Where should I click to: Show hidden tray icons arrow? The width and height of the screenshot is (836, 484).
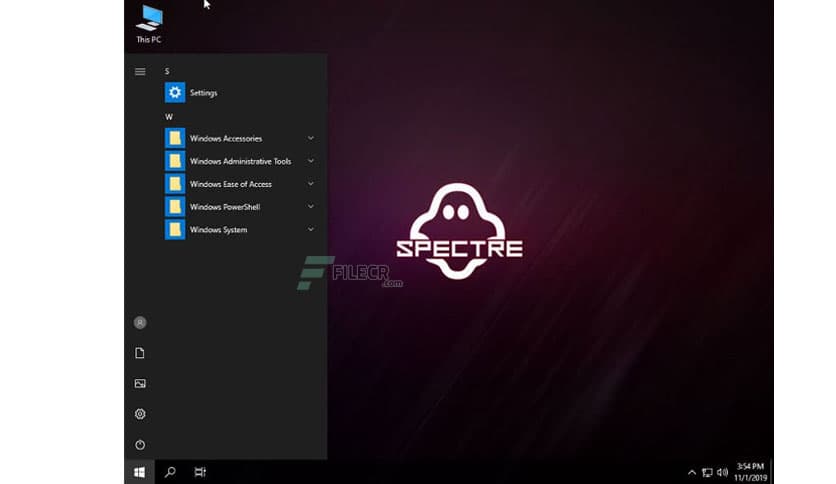[x=692, y=472]
